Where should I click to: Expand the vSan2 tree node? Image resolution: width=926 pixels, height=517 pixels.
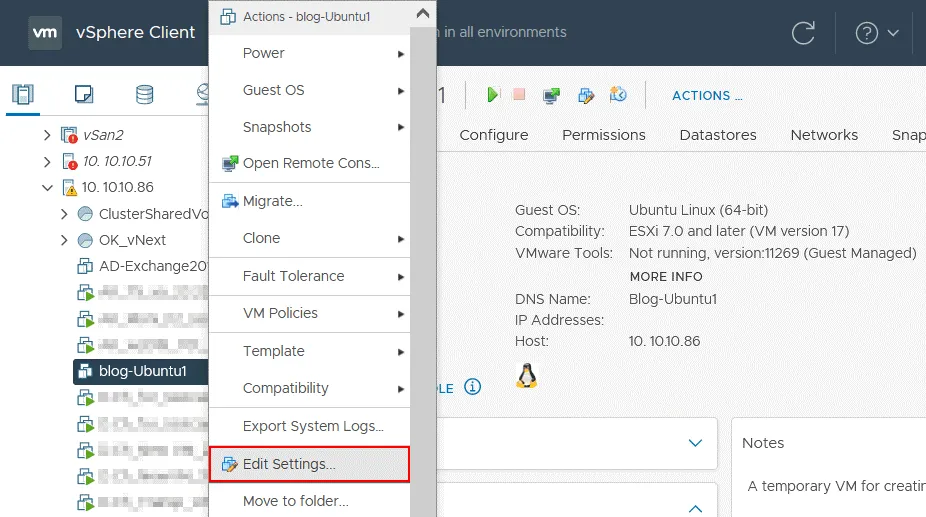click(x=47, y=135)
